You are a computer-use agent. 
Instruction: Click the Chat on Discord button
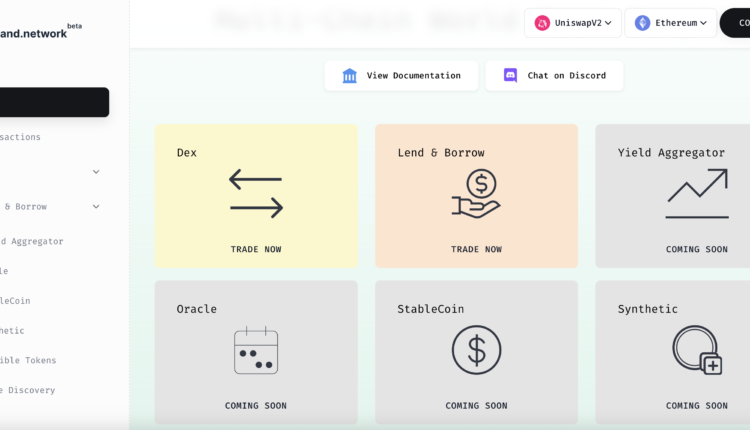coord(554,76)
